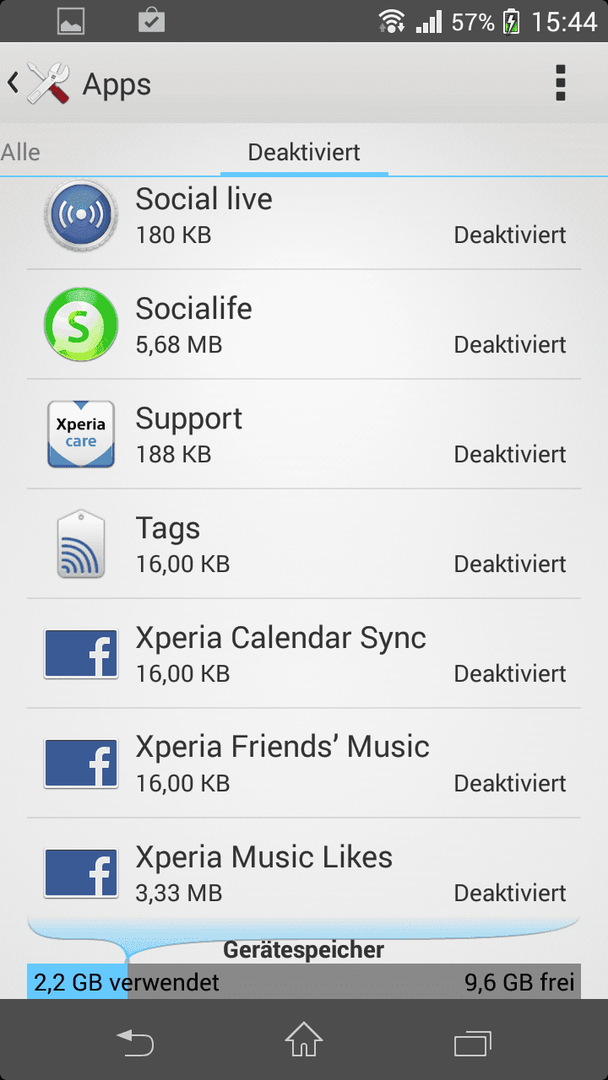Tap the battery indicator in status bar
Image resolution: width=608 pixels, height=1080 pixels.
point(511,23)
